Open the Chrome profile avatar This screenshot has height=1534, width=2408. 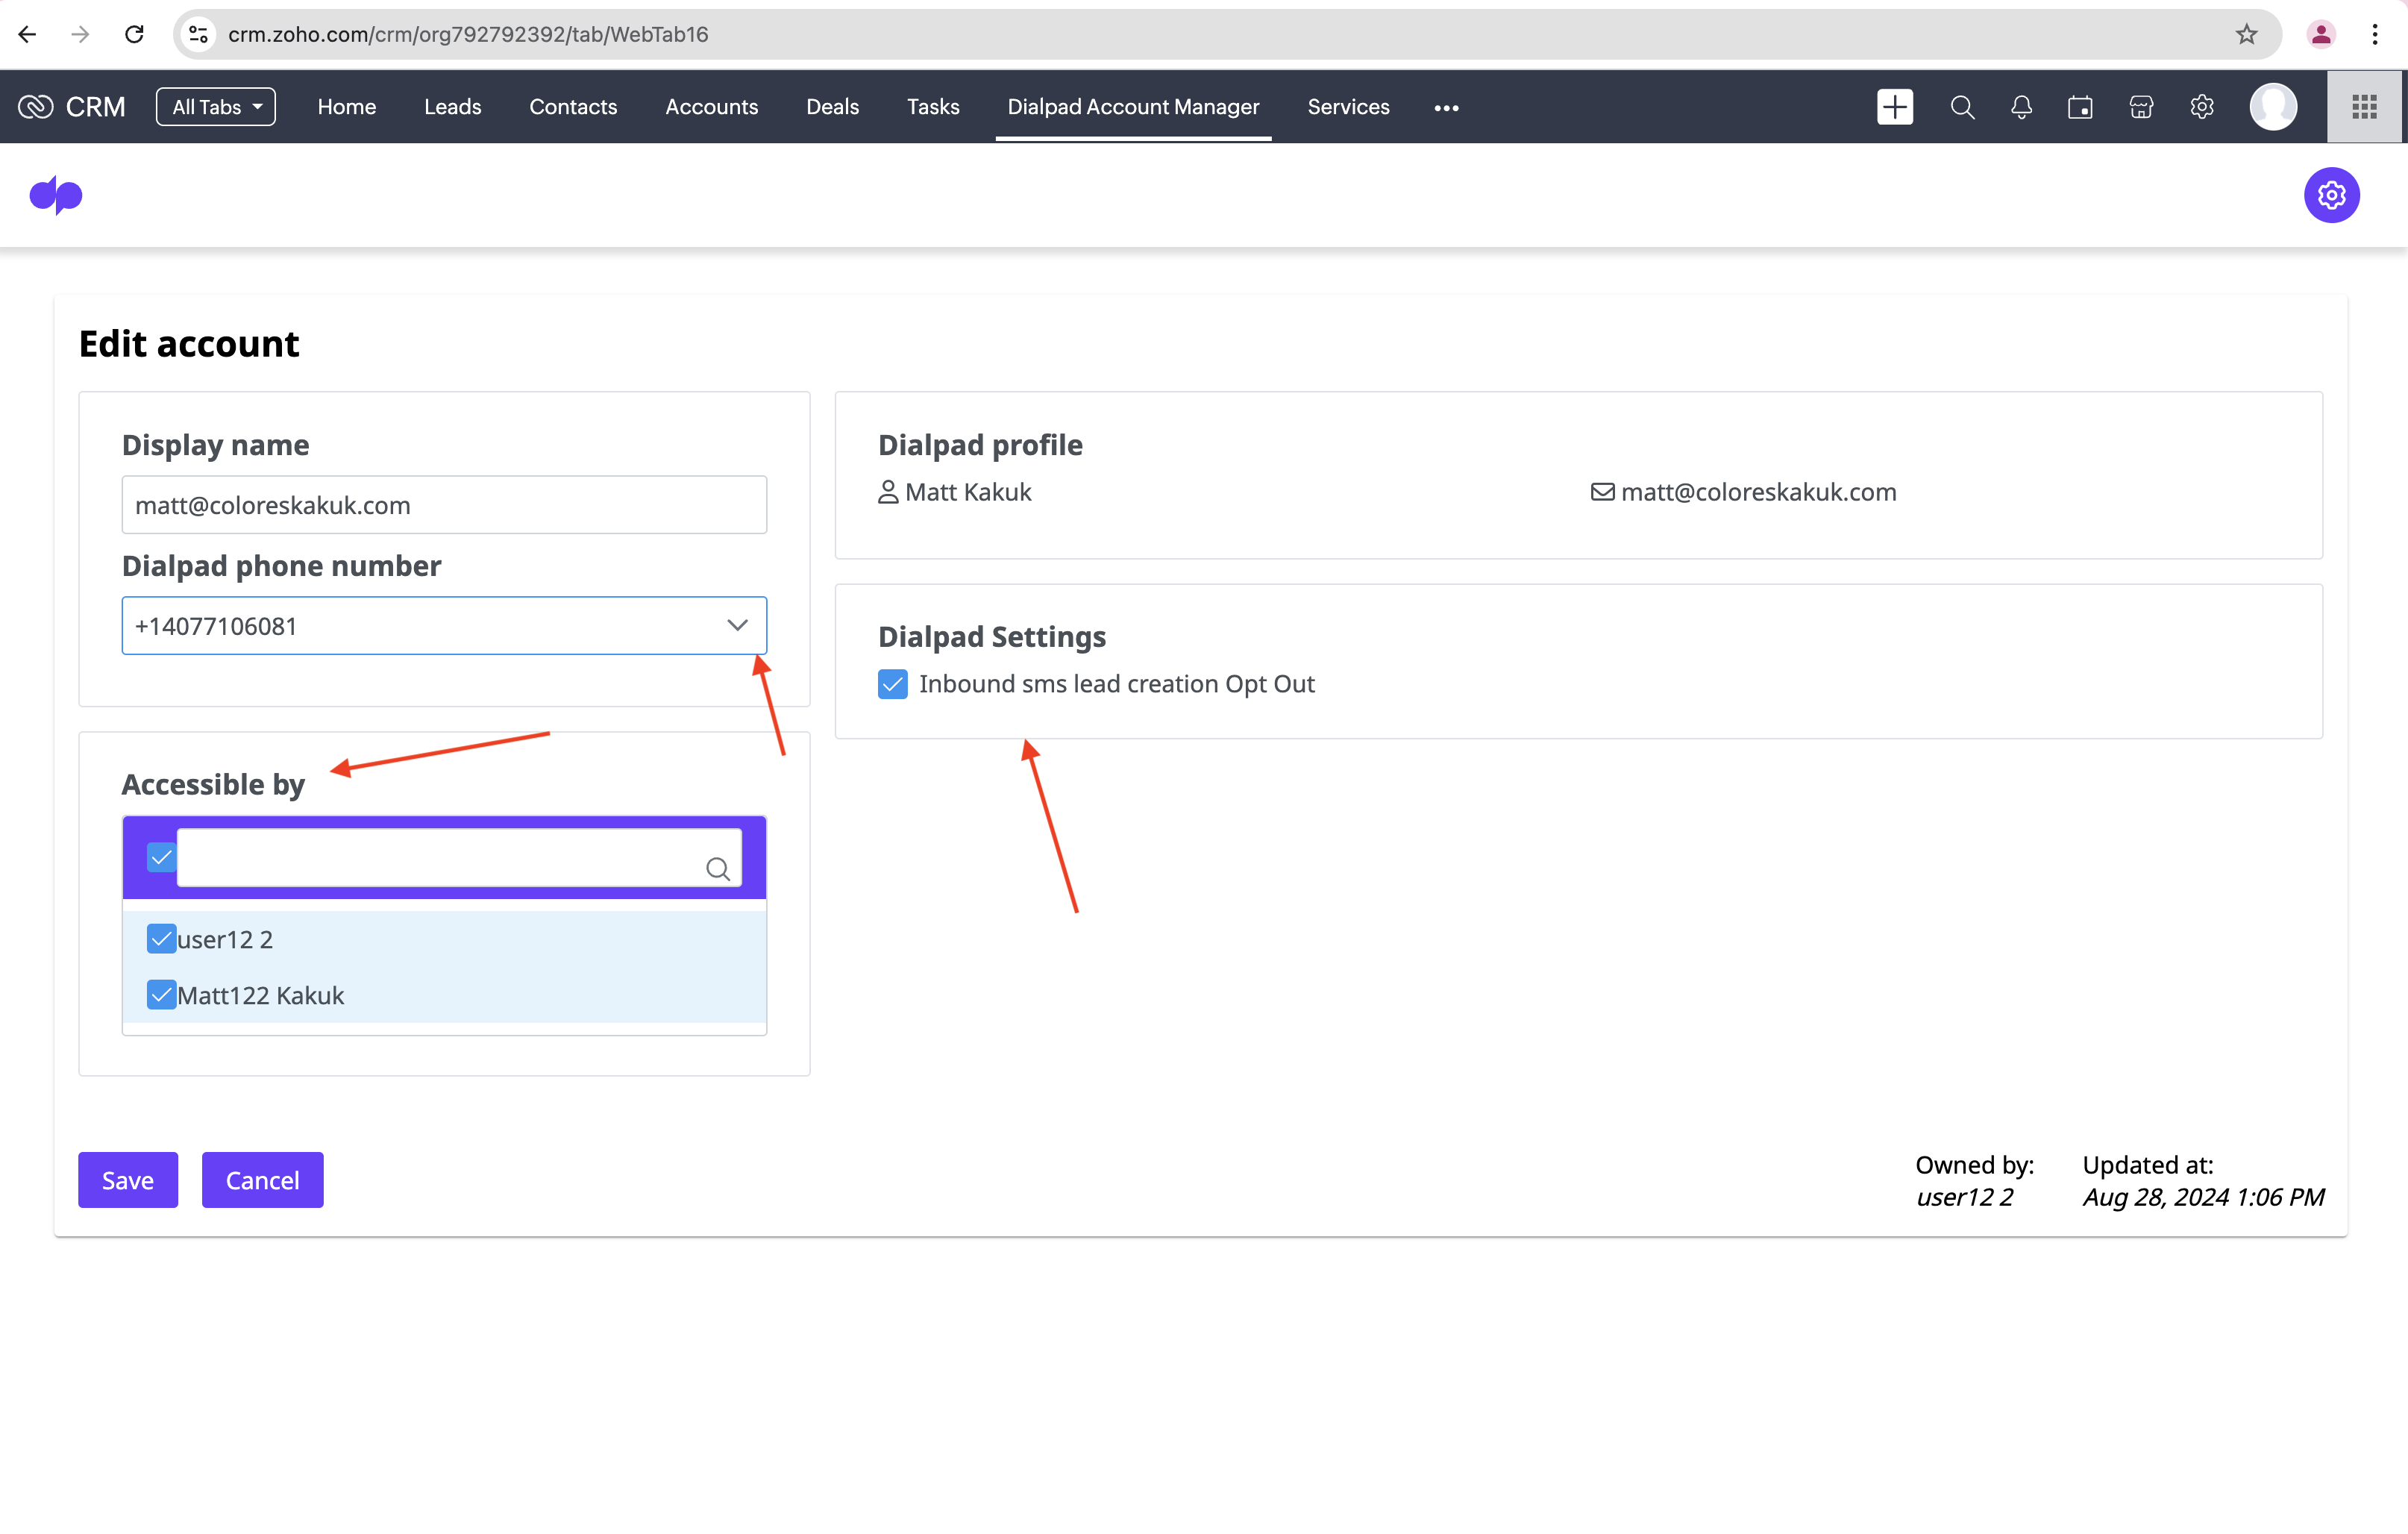pos(2320,34)
